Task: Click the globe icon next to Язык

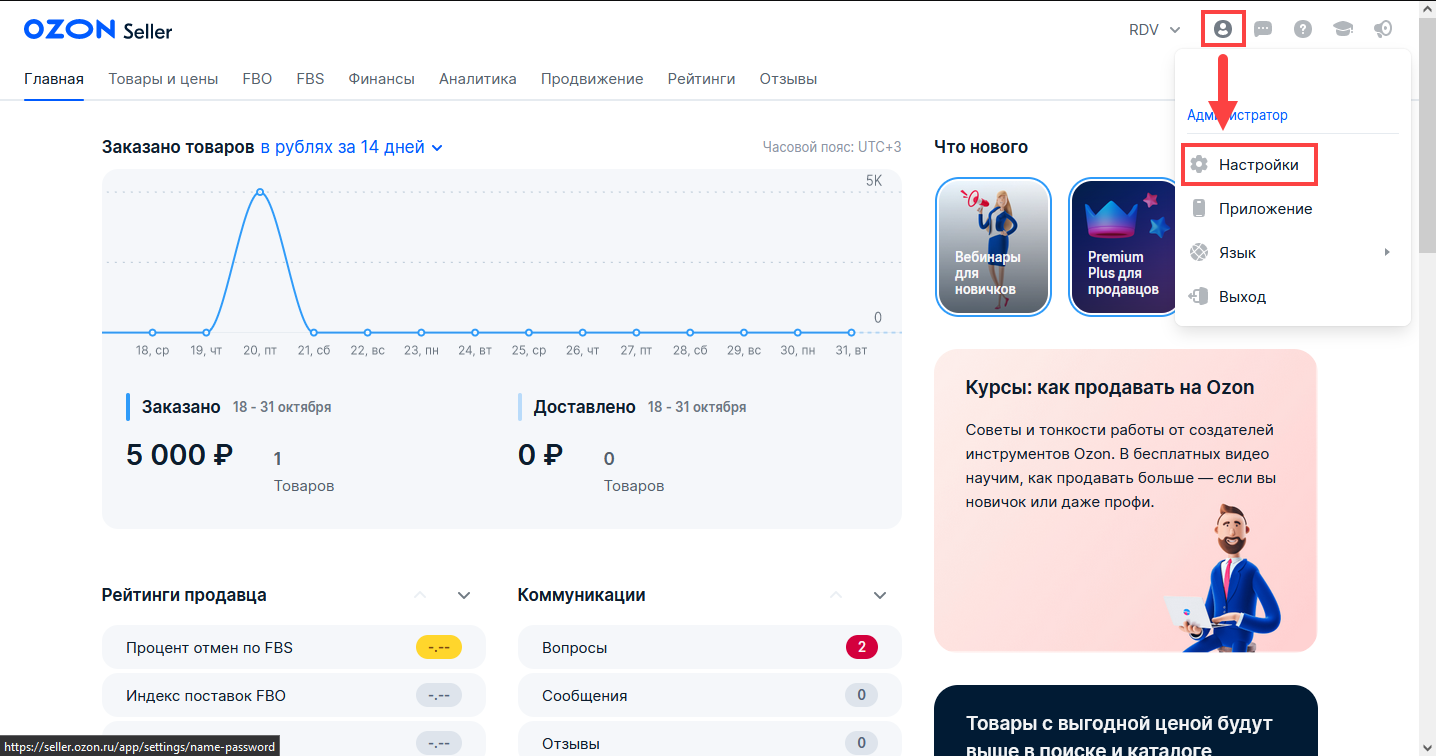Action: [x=1199, y=253]
